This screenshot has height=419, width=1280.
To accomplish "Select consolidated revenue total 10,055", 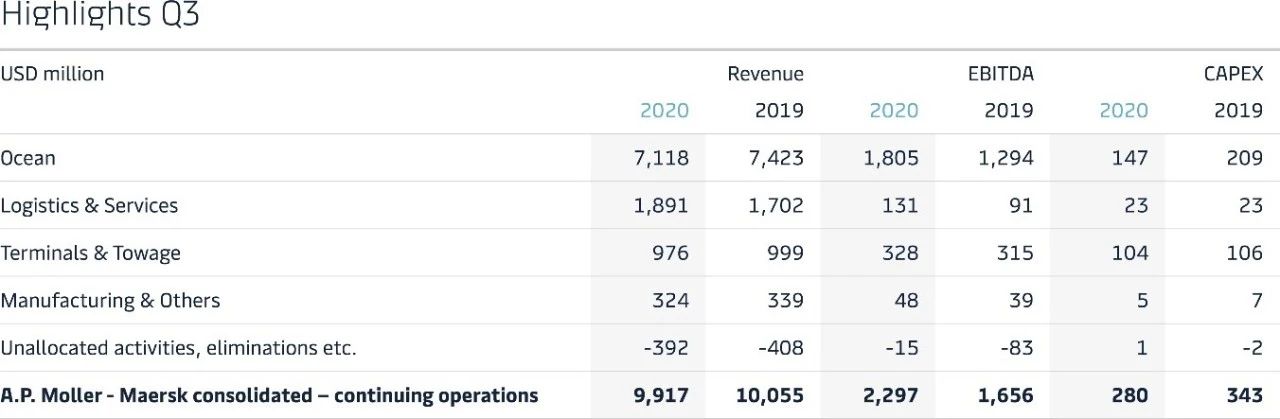I will 770,396.
